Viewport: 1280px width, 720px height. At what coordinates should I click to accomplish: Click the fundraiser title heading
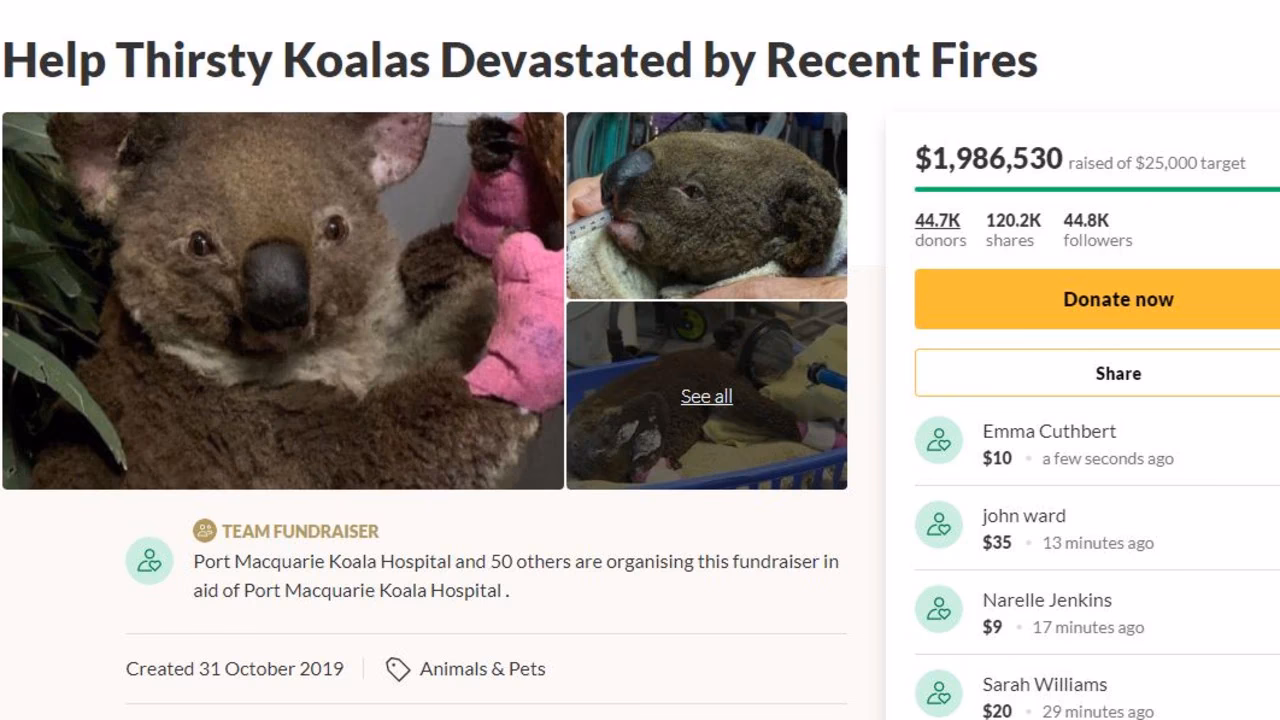(519, 60)
